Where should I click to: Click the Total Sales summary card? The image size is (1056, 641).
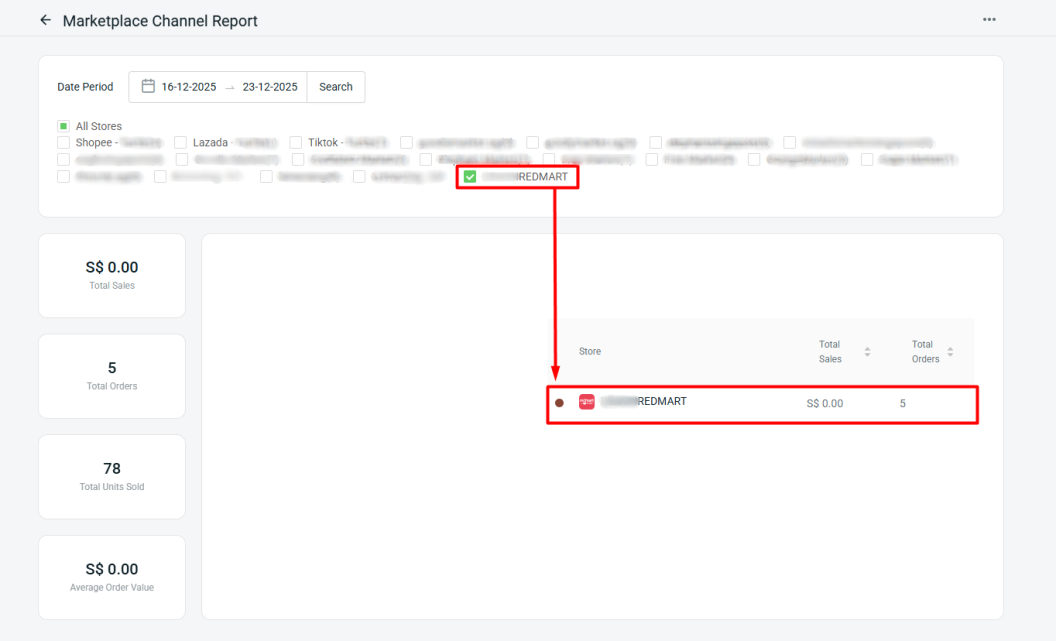click(x=112, y=275)
